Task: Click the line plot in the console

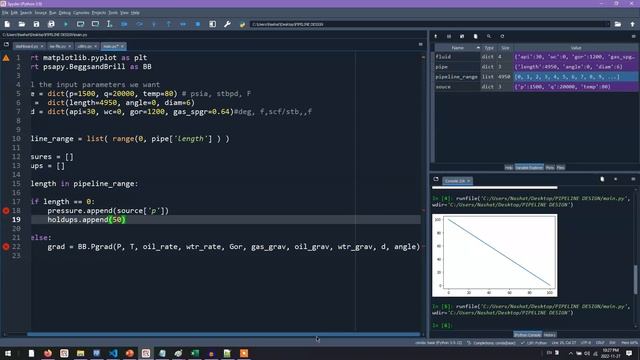Action: [x=495, y=255]
